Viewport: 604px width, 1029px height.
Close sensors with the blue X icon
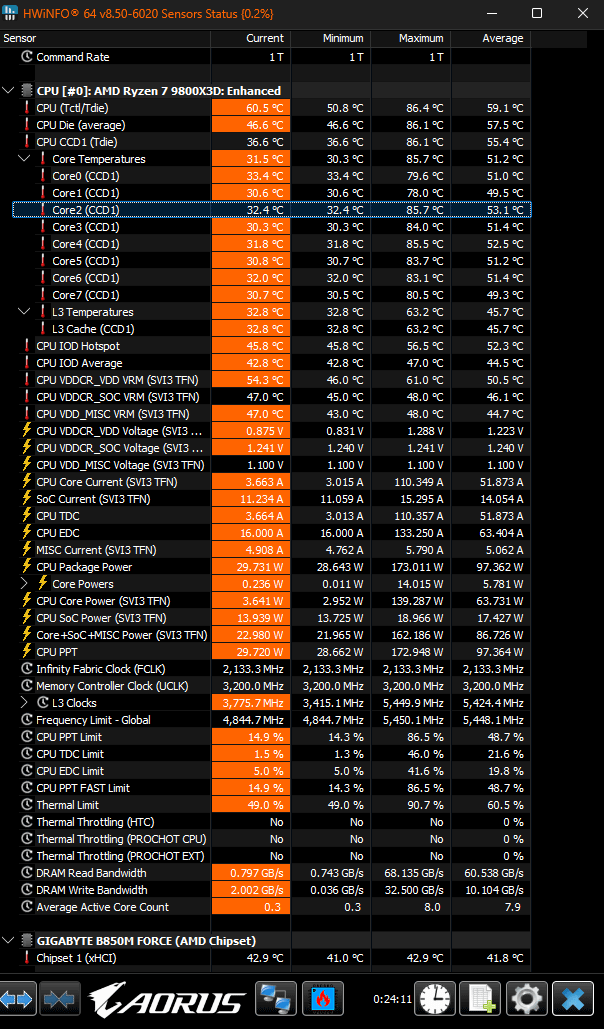[573, 999]
